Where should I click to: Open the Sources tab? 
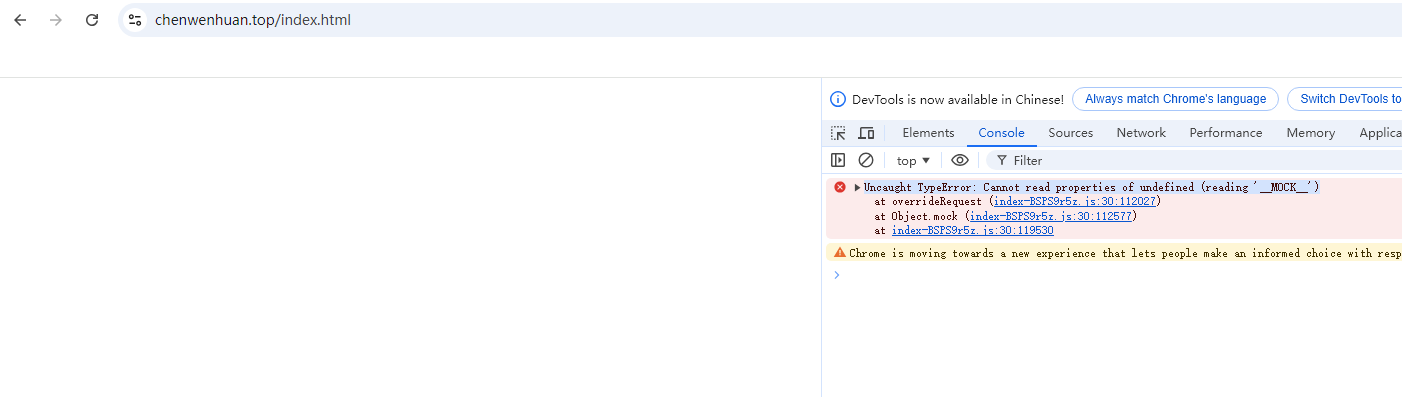[1070, 133]
